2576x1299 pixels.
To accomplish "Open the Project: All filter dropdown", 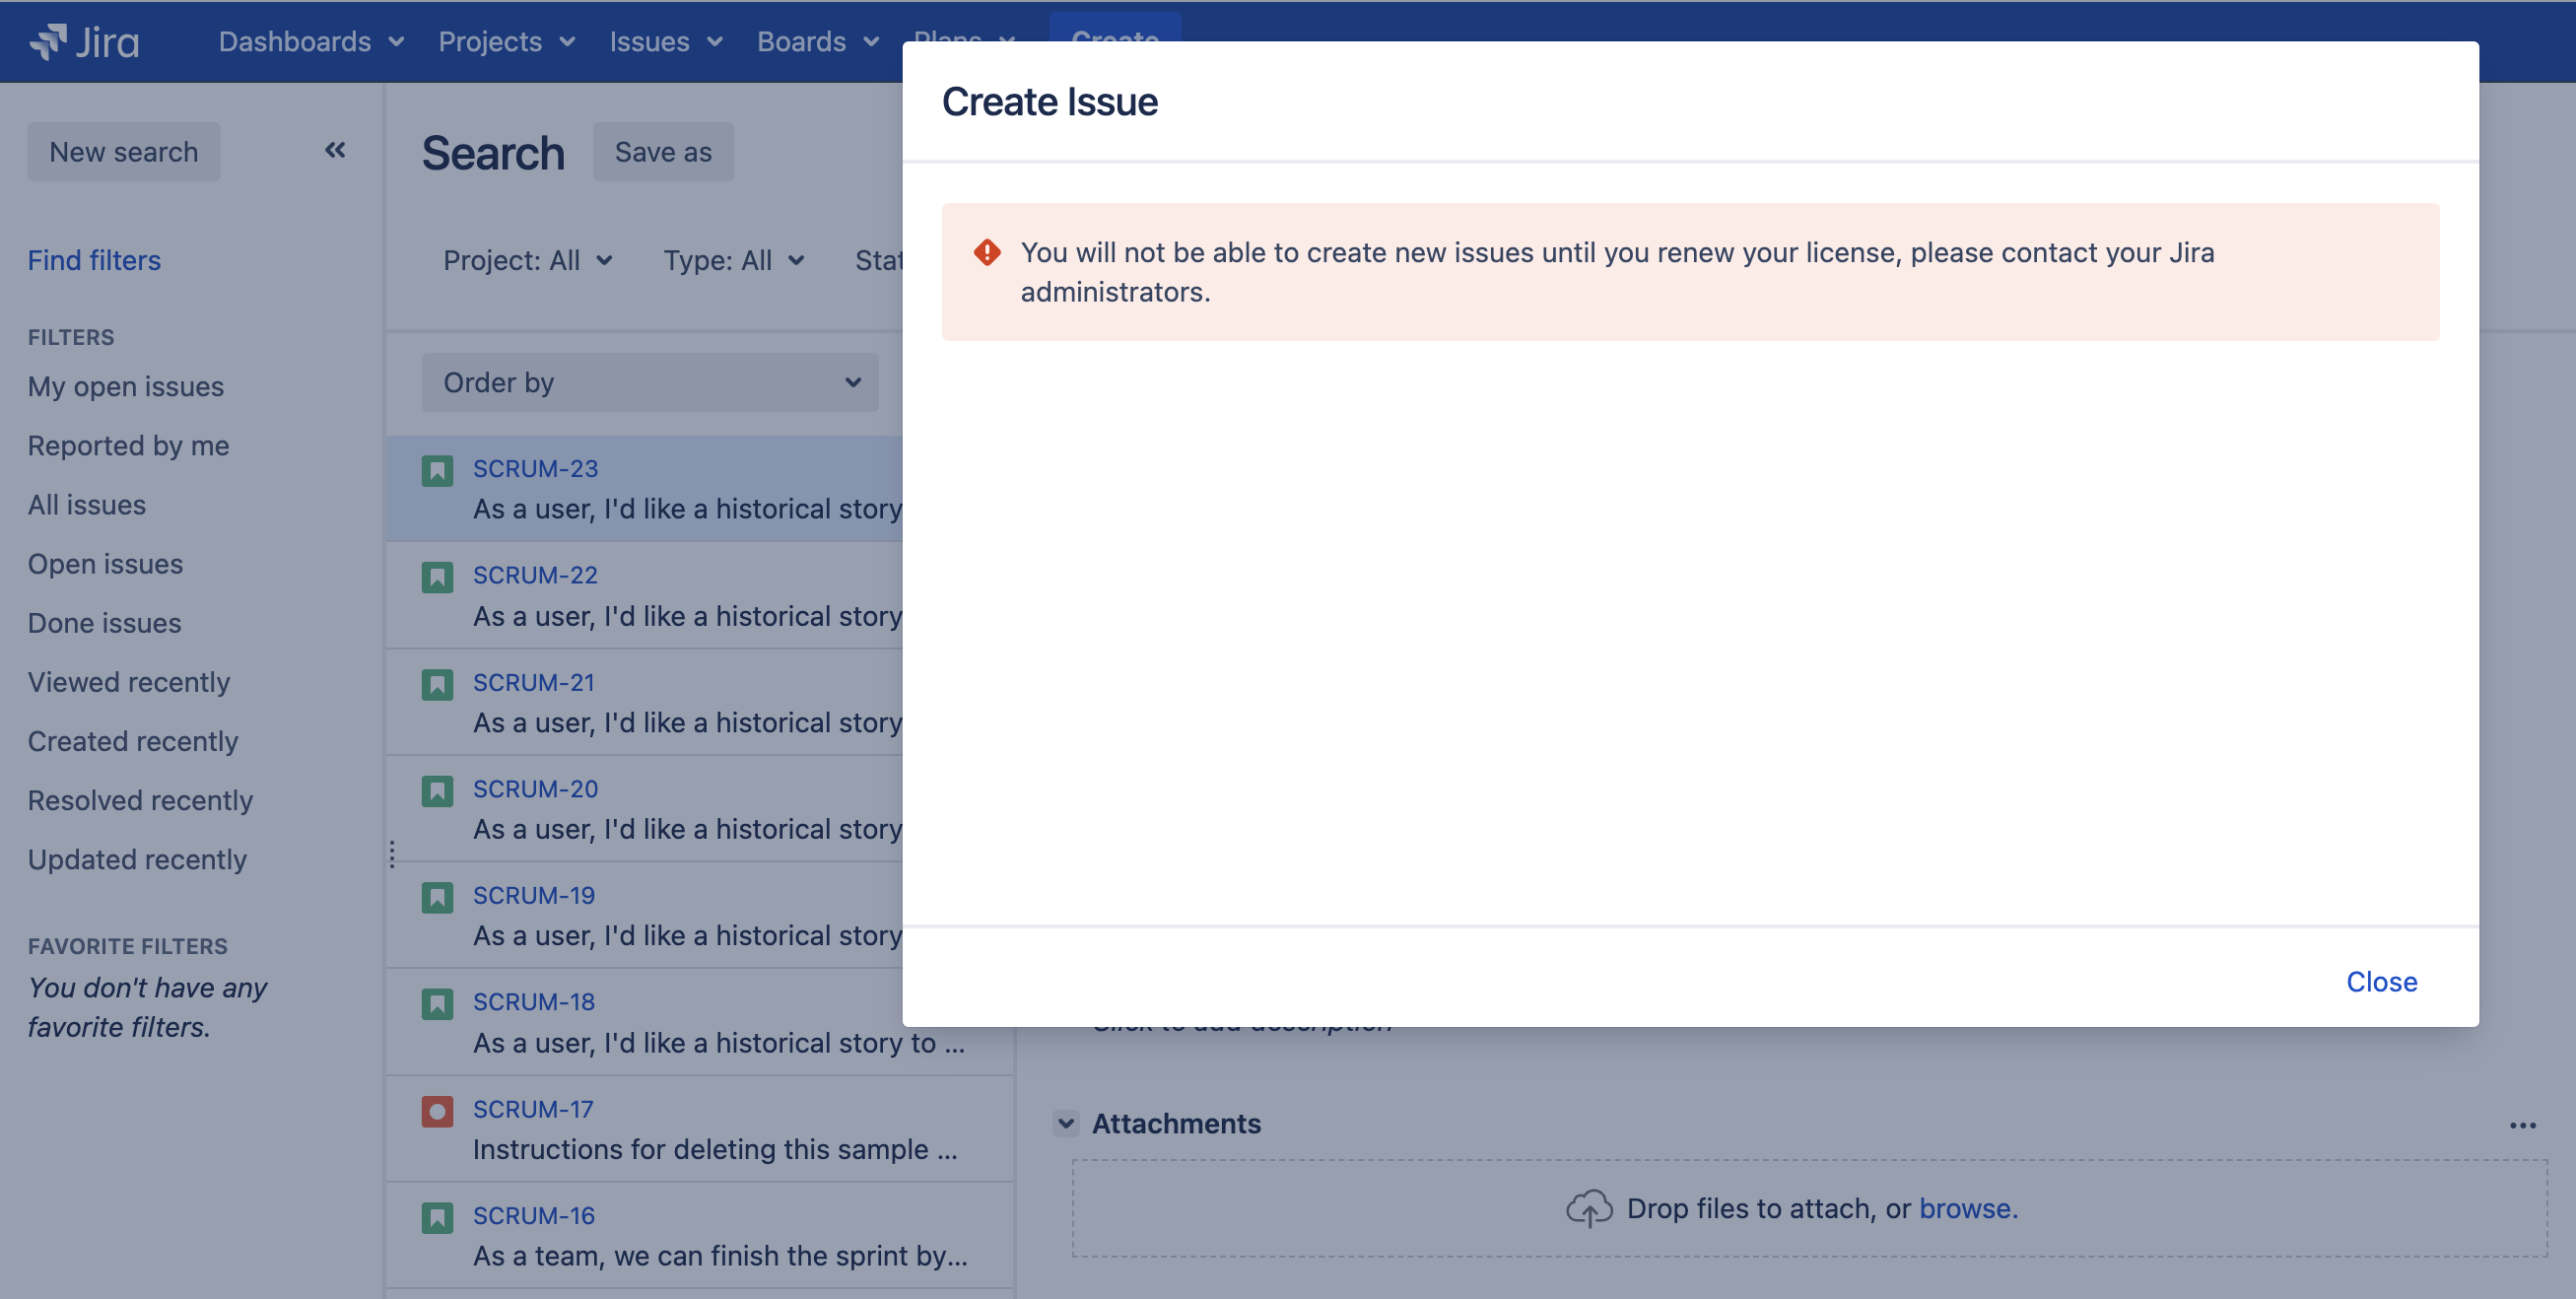I will [527, 260].
